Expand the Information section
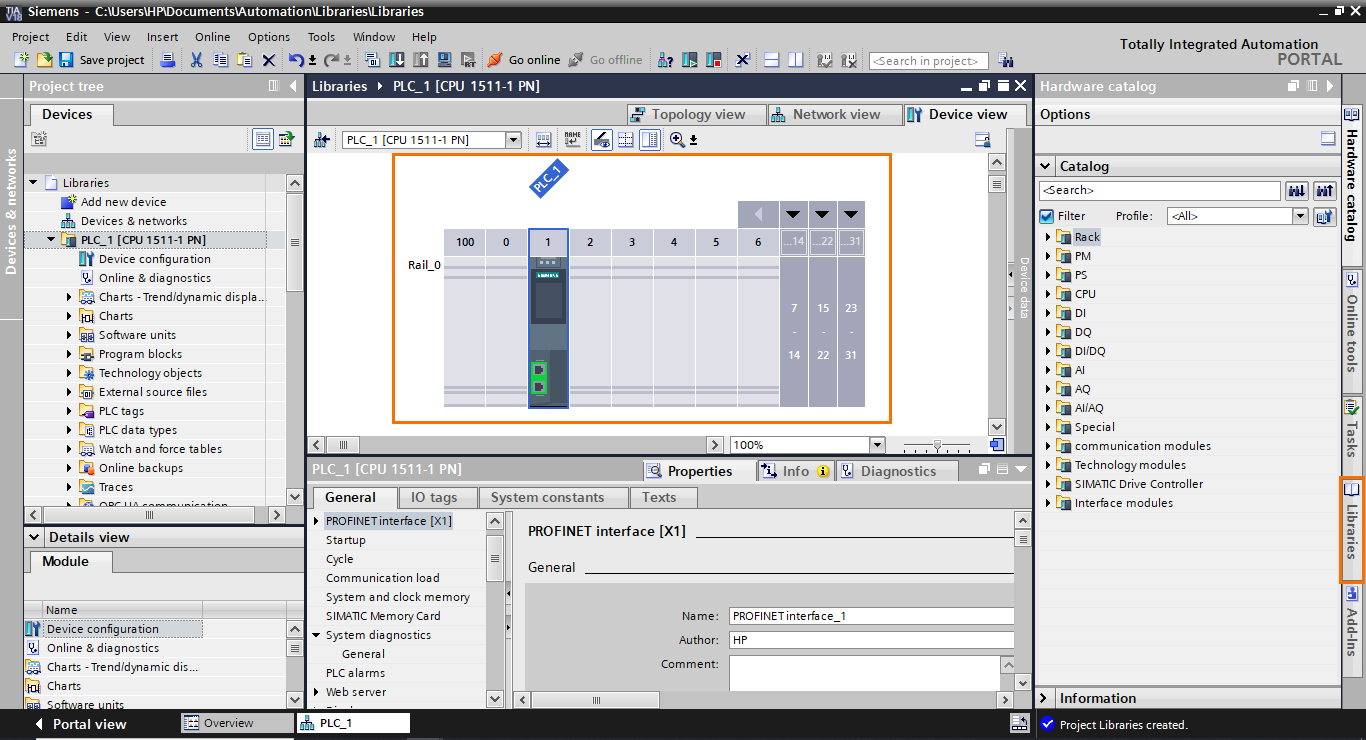 1046,698
